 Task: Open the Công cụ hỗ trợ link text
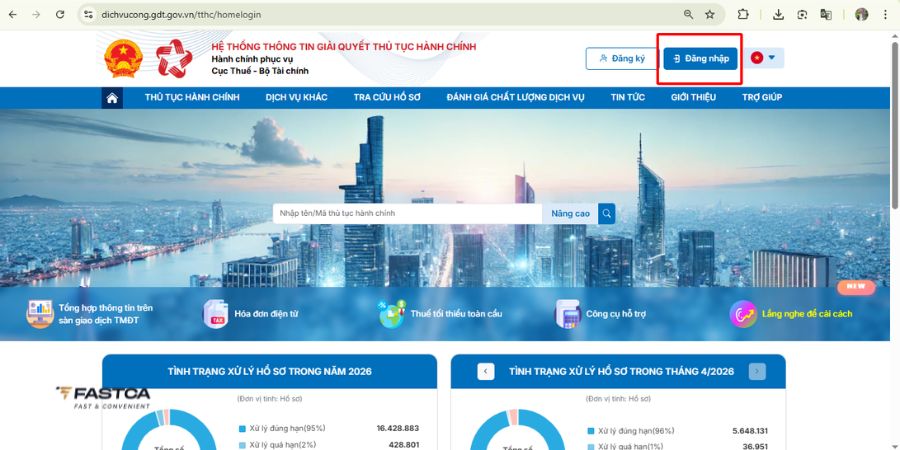tap(616, 314)
